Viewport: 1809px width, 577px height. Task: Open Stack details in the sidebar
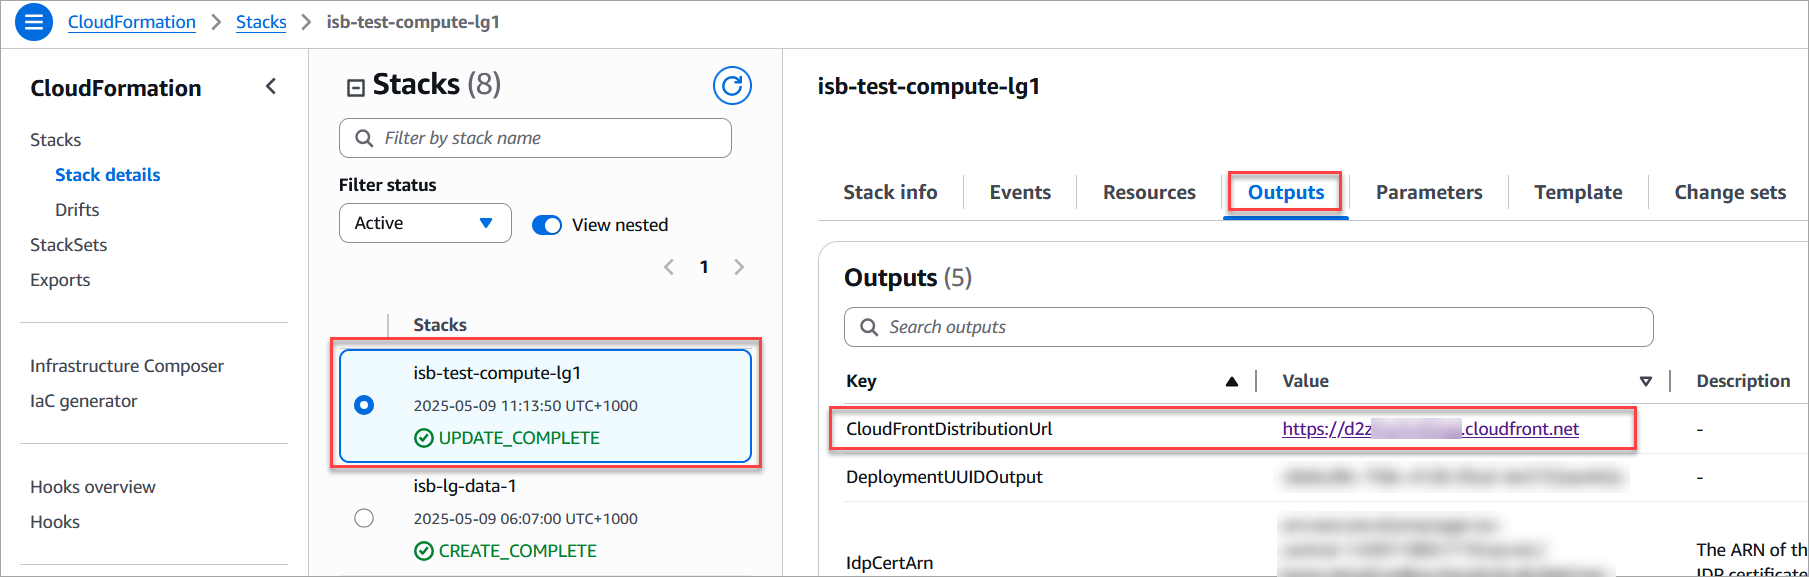107,175
